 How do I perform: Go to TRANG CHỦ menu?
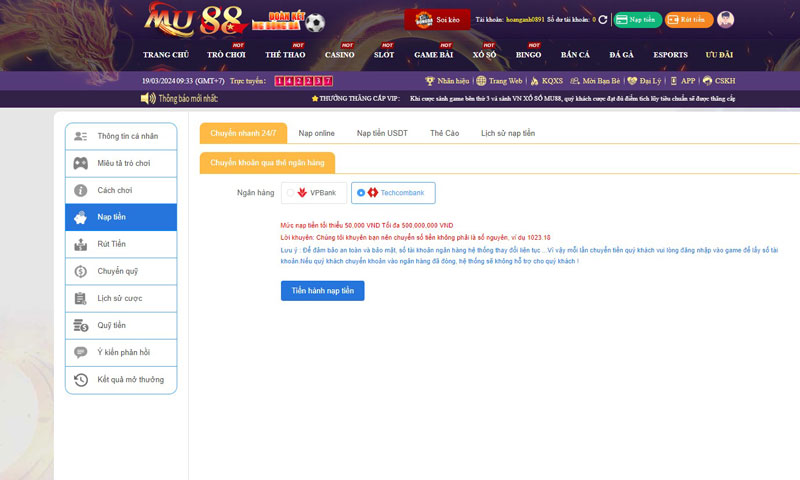pos(166,55)
